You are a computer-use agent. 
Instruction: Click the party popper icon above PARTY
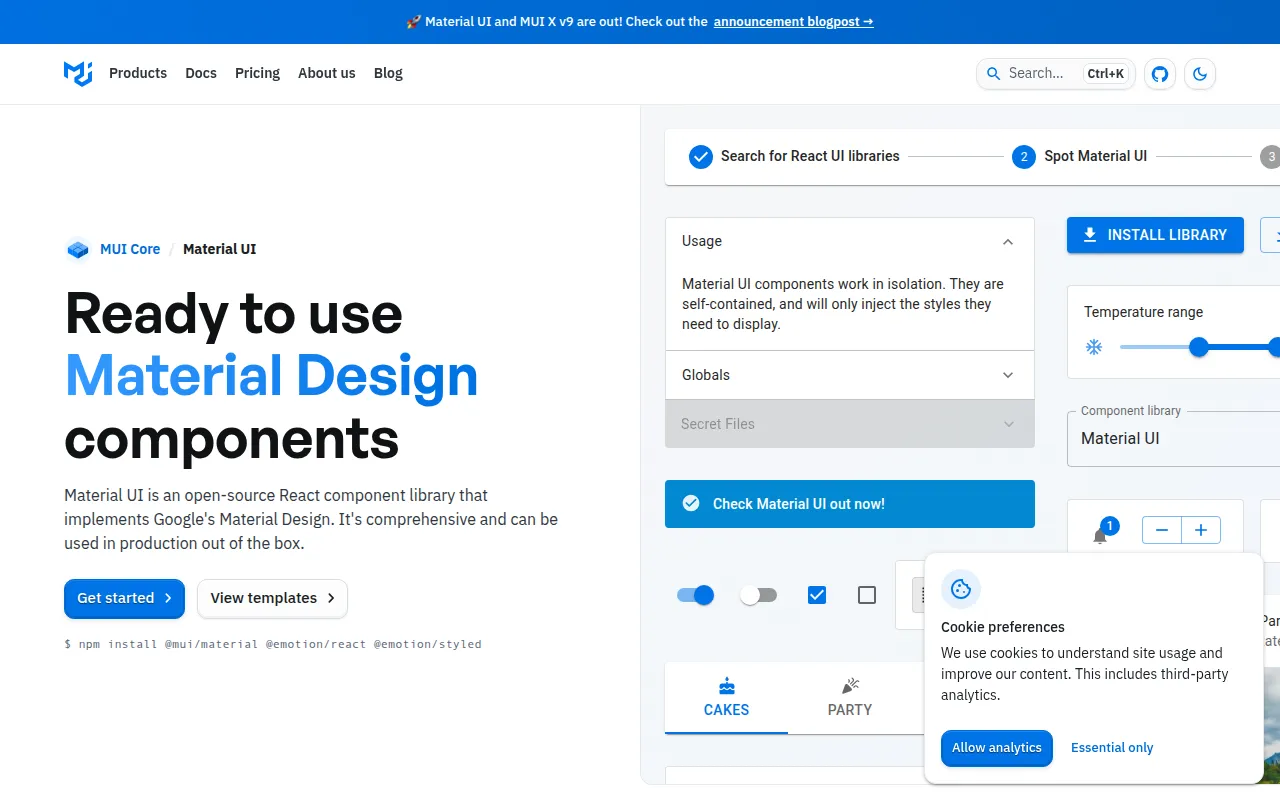850,686
